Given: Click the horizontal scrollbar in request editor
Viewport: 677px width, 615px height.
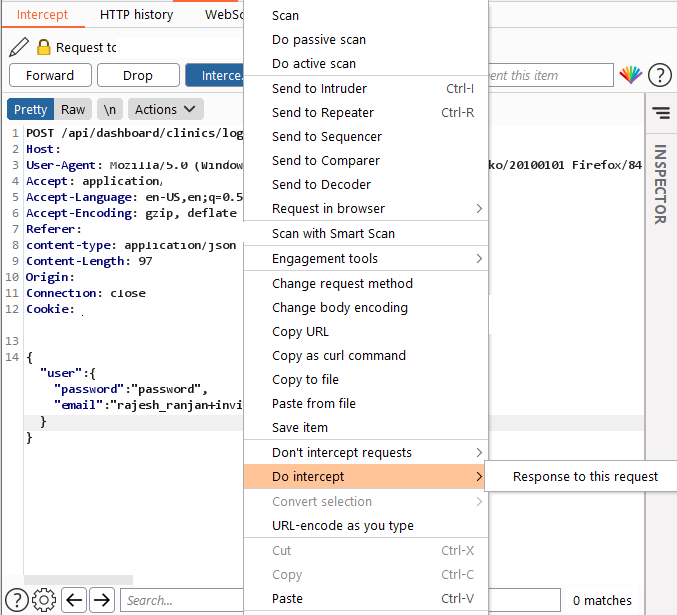Looking at the screenshot, I should [x=79, y=580].
